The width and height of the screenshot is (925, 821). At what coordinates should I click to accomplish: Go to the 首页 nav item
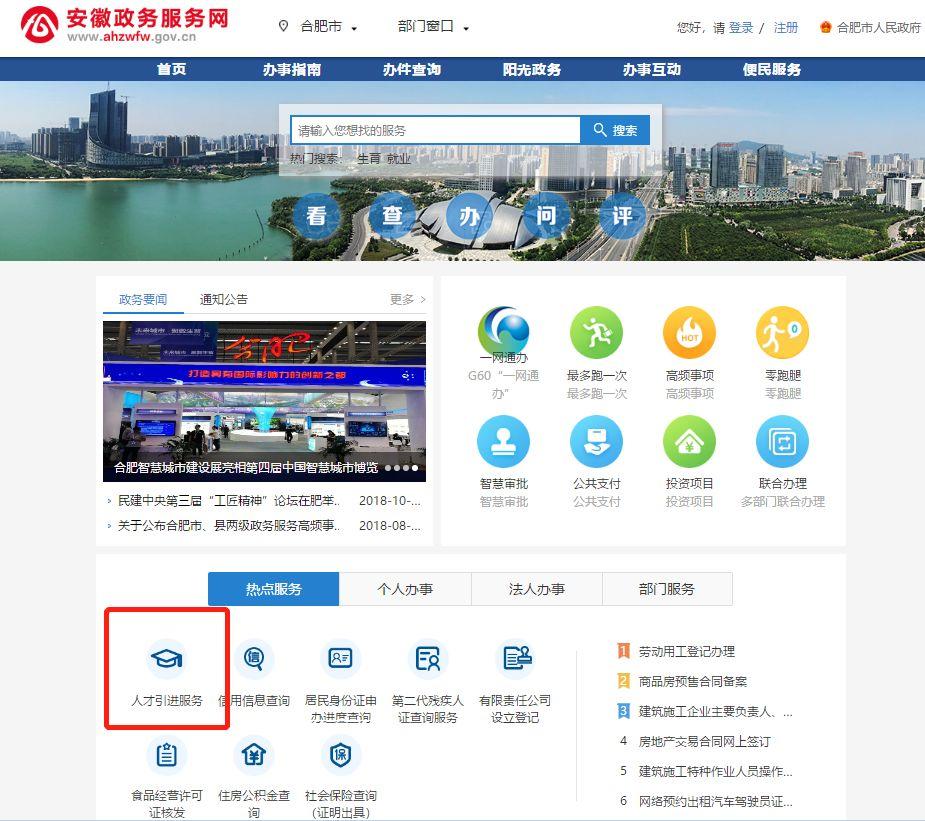pos(171,70)
